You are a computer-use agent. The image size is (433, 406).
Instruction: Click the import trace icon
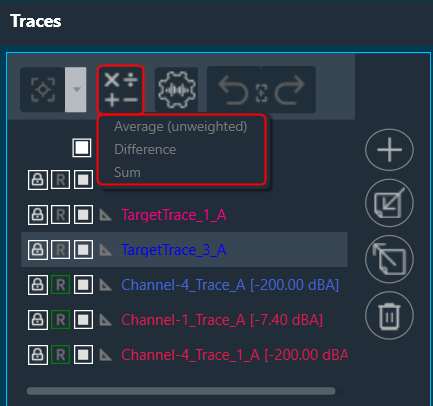[x=389, y=203]
